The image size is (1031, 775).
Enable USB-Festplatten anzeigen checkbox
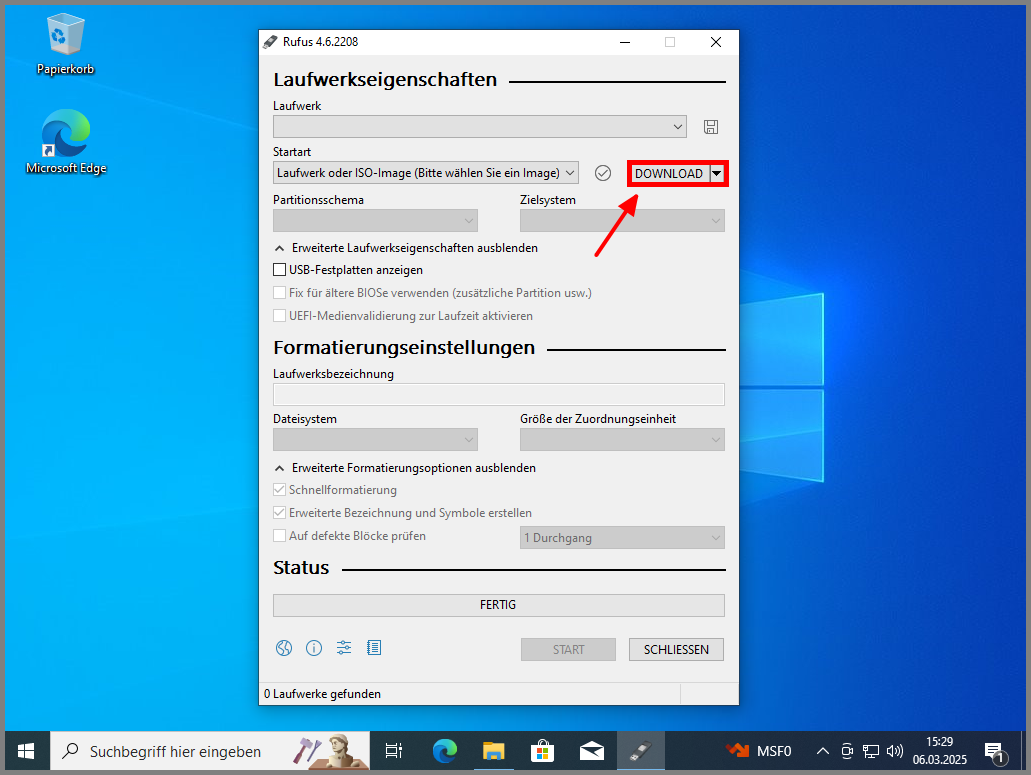pos(279,270)
